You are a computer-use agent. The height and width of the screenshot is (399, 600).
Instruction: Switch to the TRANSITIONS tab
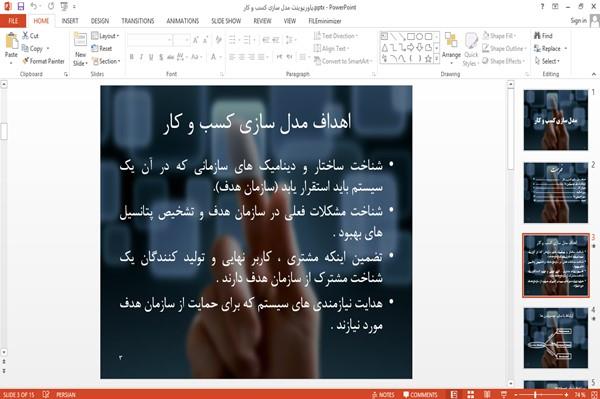coord(138,21)
